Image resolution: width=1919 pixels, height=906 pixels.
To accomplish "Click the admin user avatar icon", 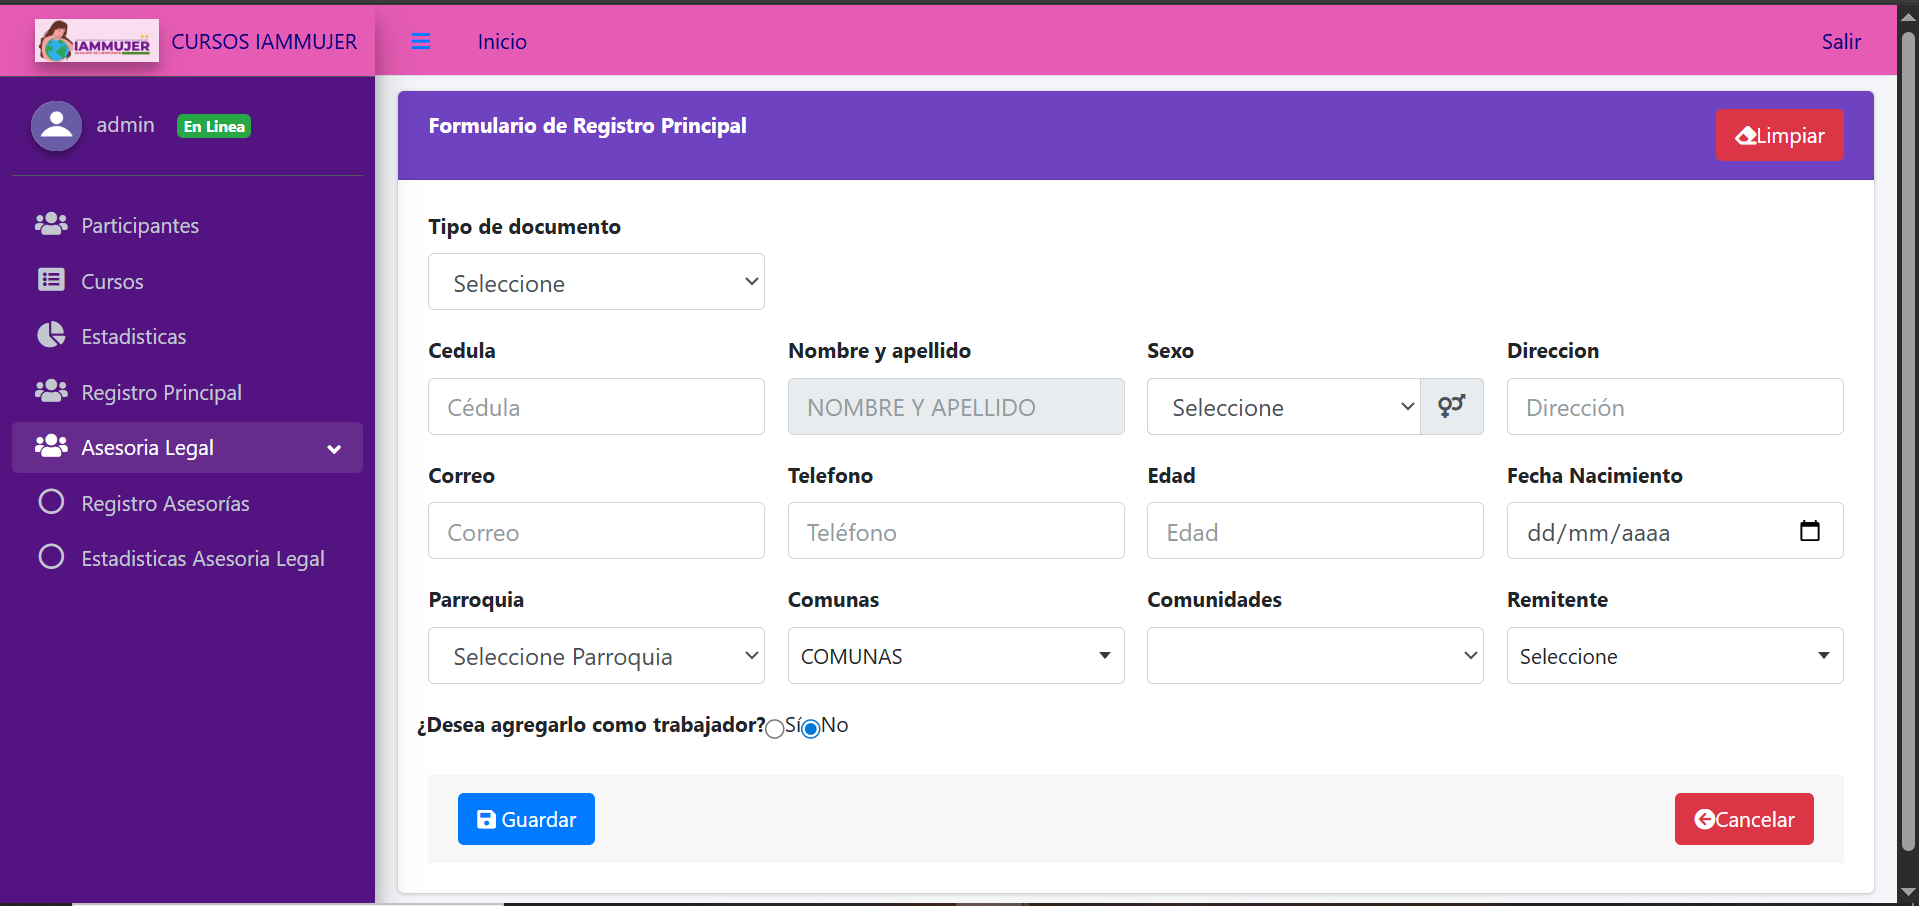I will click(57, 126).
